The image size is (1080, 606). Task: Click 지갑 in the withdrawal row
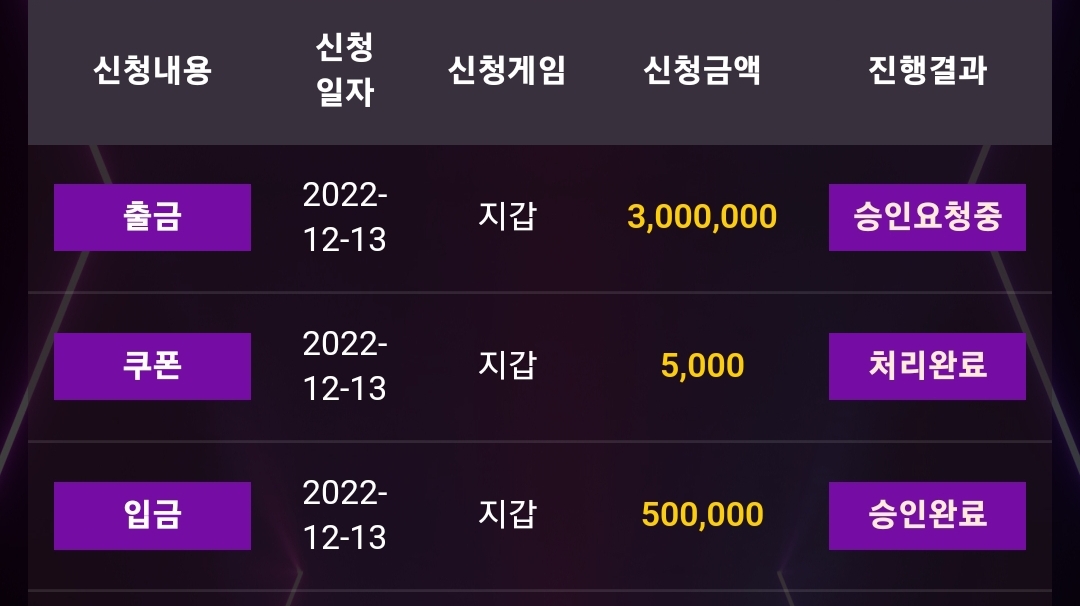tap(507, 216)
